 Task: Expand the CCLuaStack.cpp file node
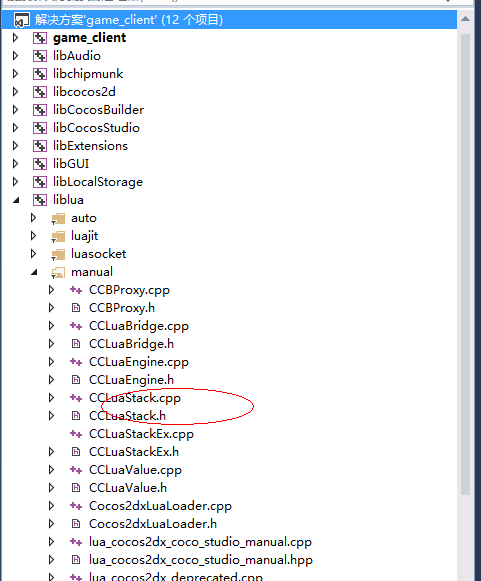[52, 398]
